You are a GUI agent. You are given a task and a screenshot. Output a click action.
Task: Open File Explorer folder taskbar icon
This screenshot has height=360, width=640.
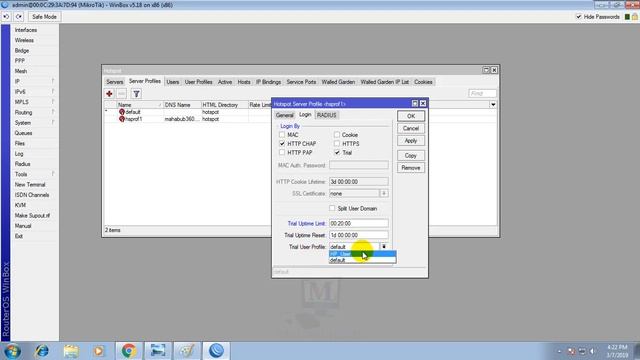tap(71, 351)
